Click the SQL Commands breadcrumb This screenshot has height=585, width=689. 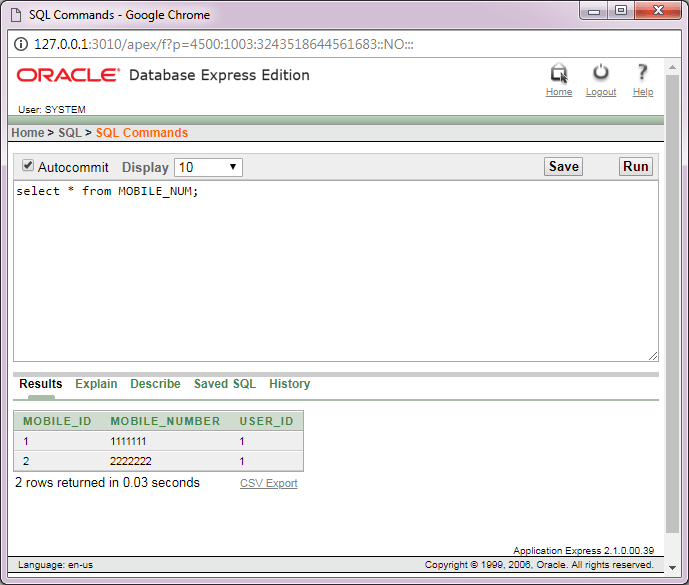(x=142, y=133)
